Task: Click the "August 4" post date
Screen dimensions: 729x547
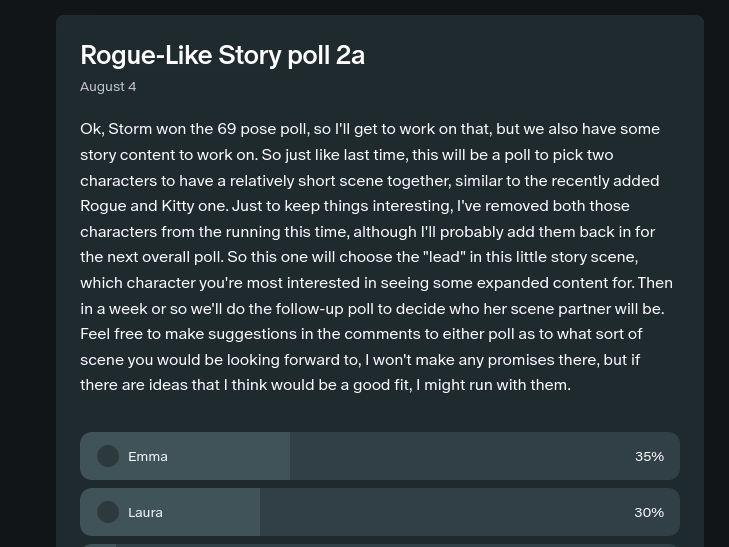Action: click(x=108, y=87)
